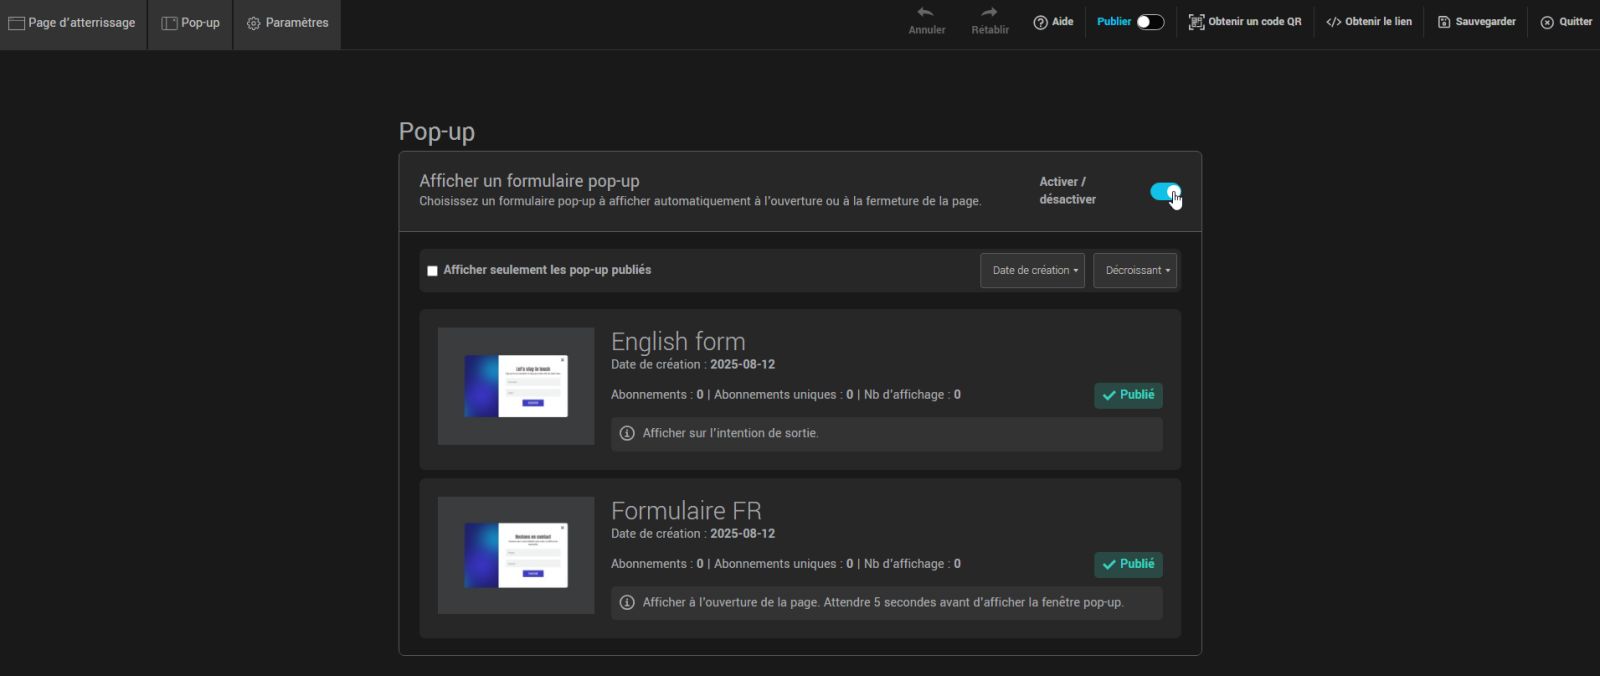Click the Sauvegarder save icon
The image size is (1600, 676).
click(1444, 22)
